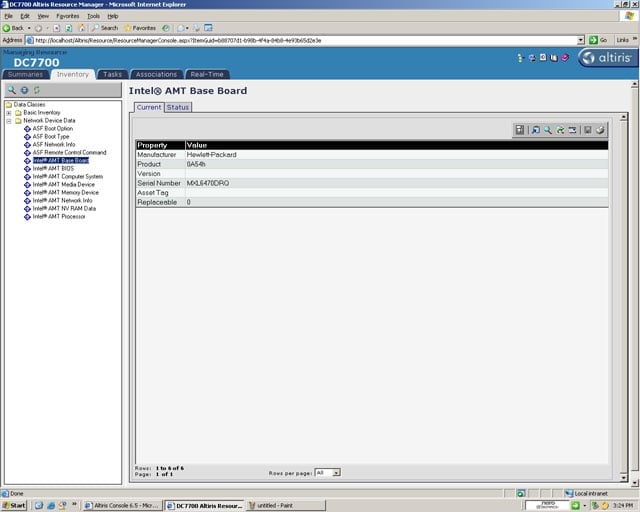The height and width of the screenshot is (512, 640).
Task: Select Intel AMT Media Device item
Action: (x=63, y=185)
